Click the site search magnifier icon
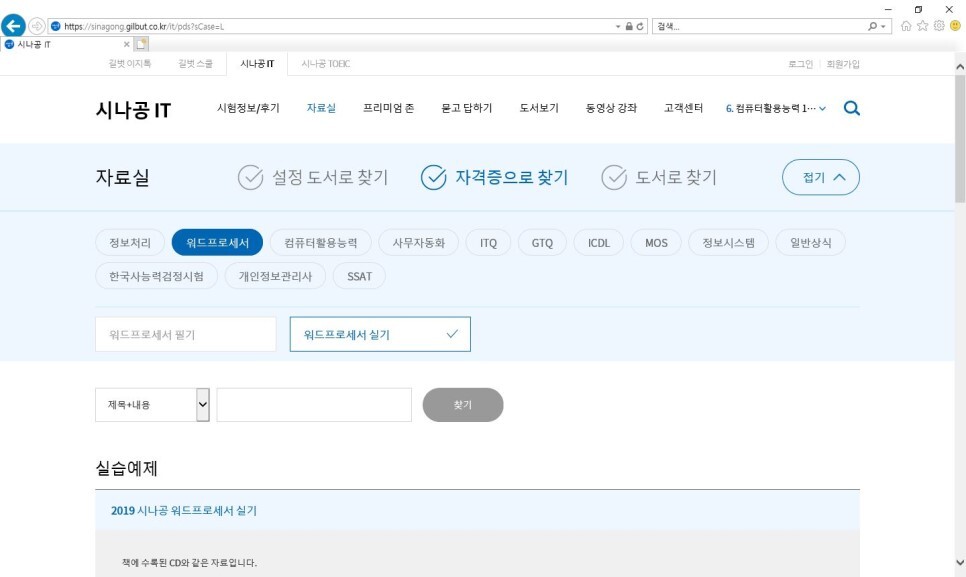The height and width of the screenshot is (577, 966). (x=851, y=108)
